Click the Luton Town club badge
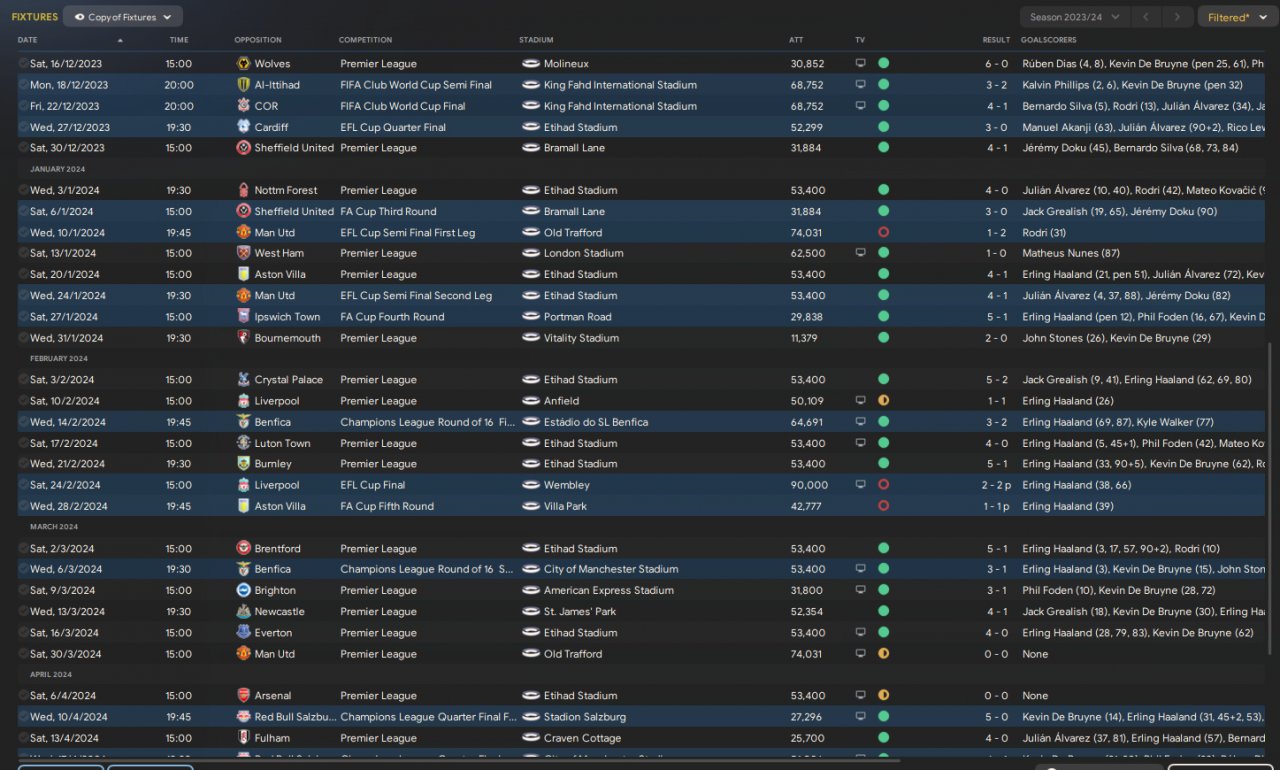 (243, 443)
